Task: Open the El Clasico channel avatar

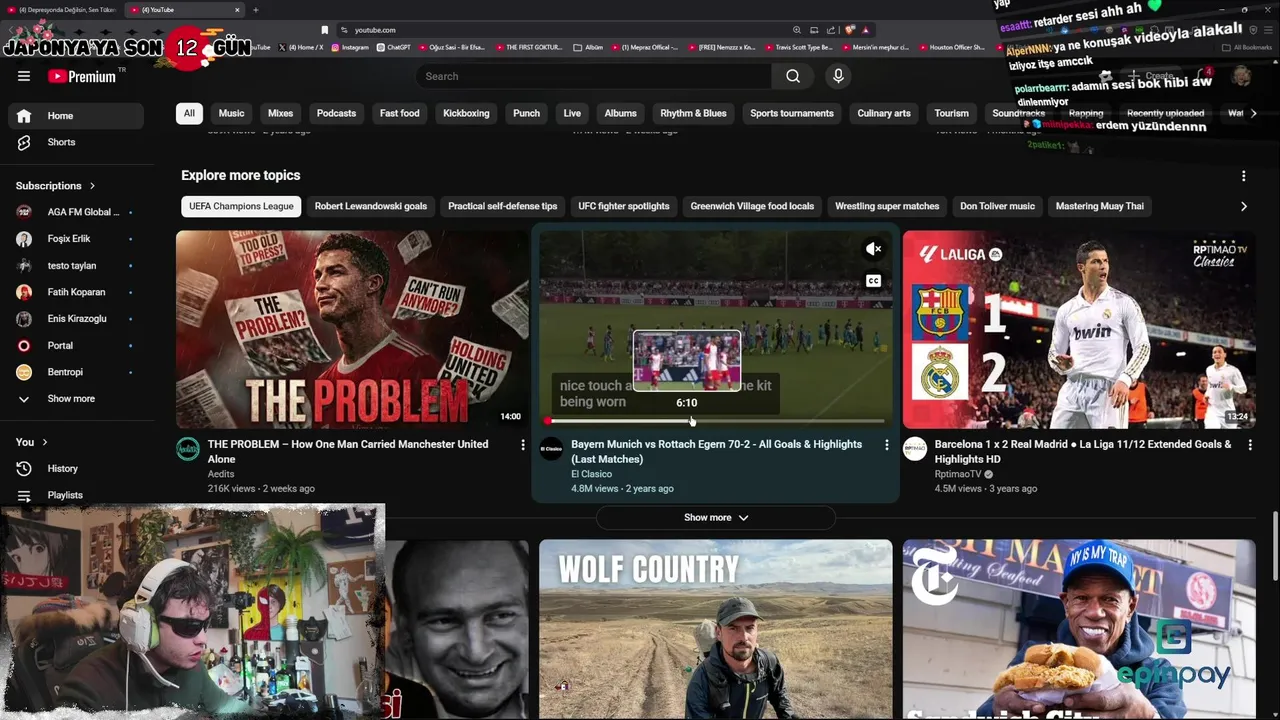Action: click(x=552, y=449)
